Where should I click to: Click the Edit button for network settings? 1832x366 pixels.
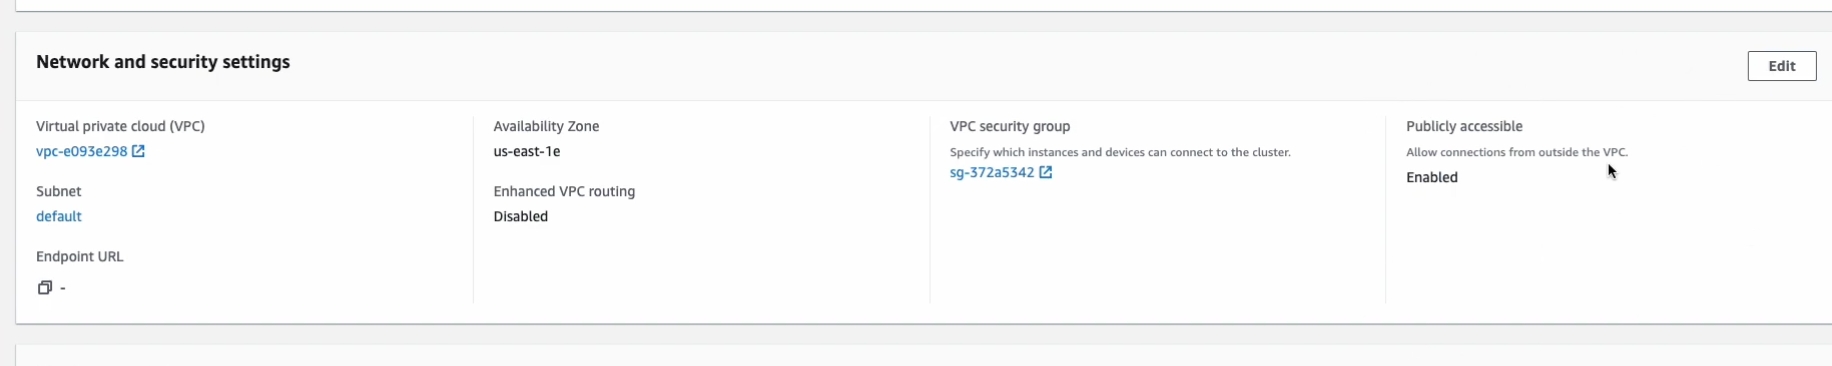1781,66
